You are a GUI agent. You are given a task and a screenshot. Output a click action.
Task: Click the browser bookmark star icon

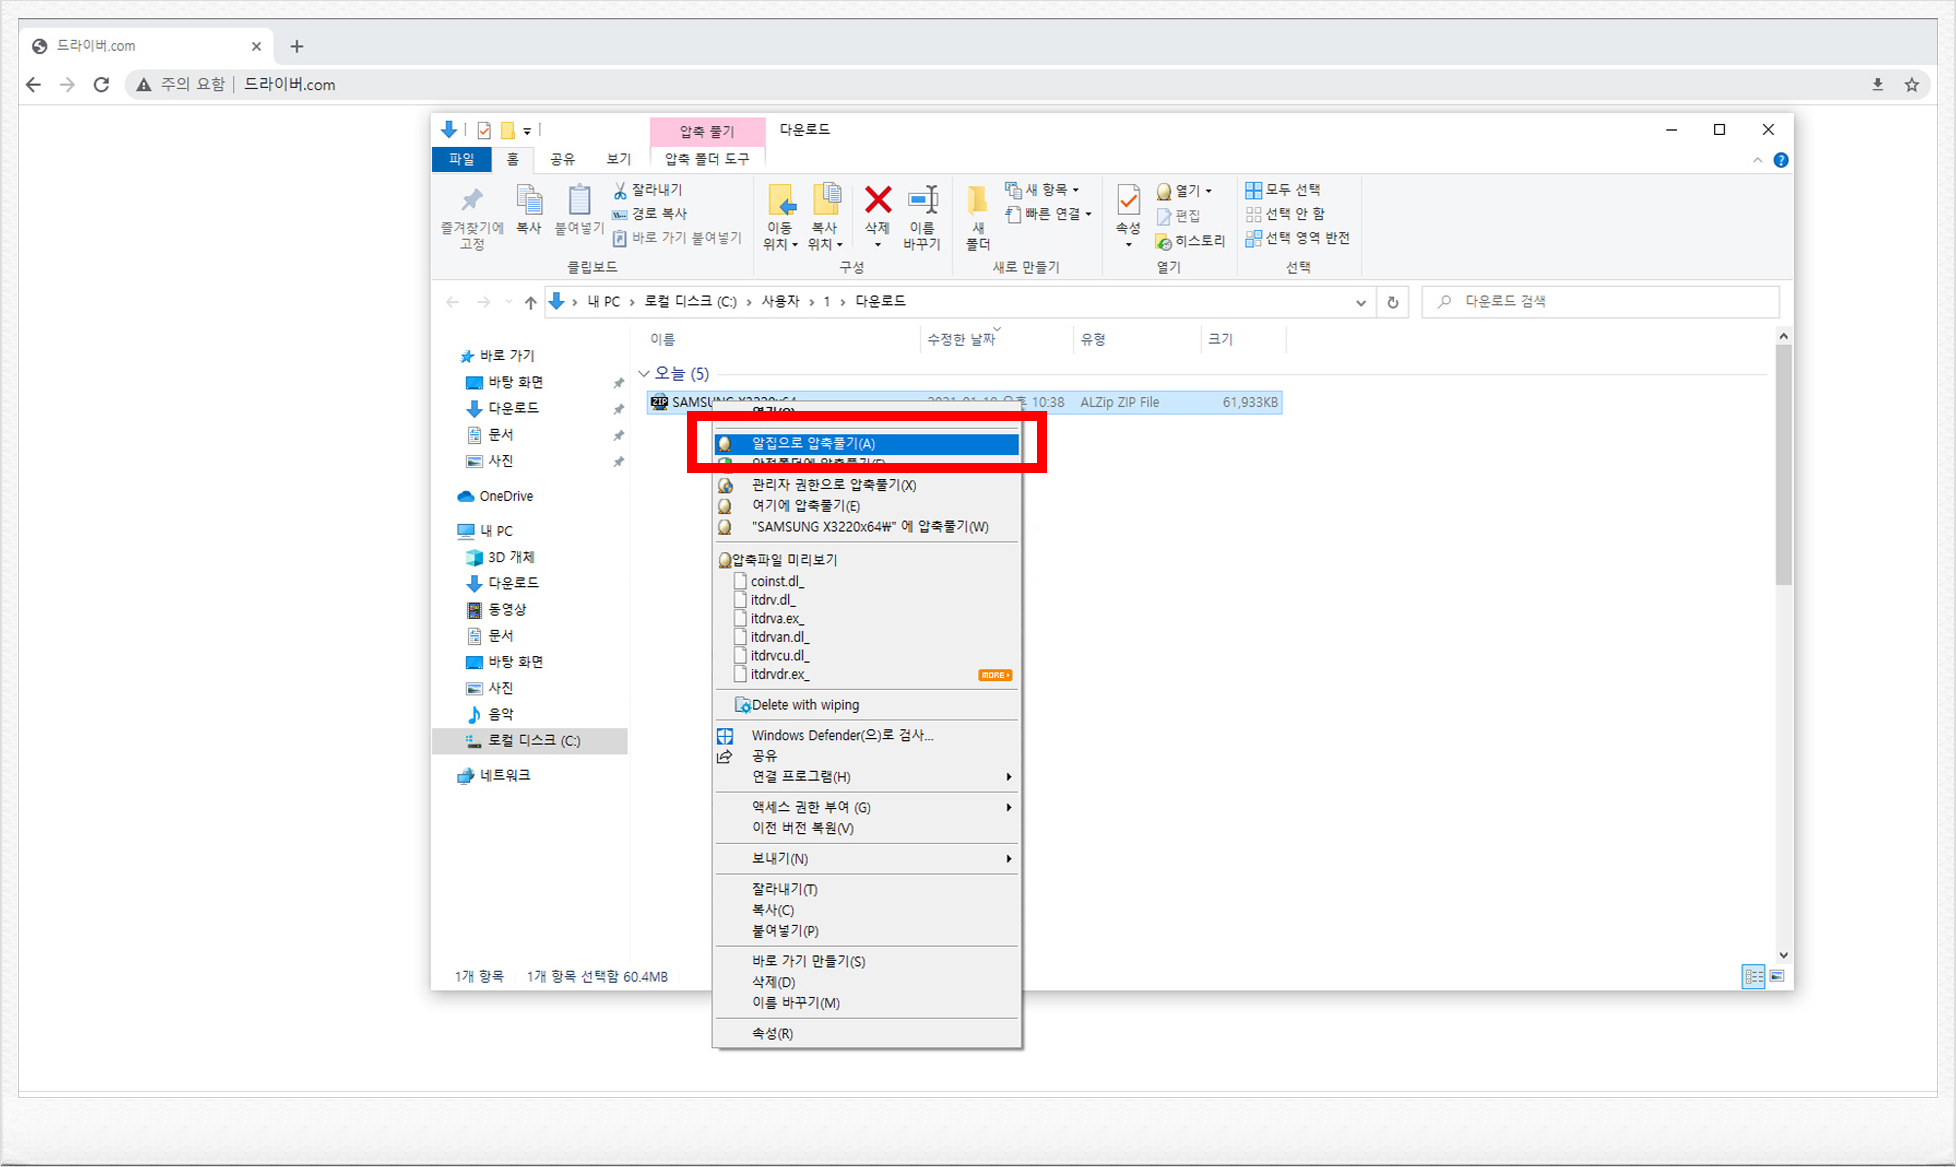tap(1912, 85)
